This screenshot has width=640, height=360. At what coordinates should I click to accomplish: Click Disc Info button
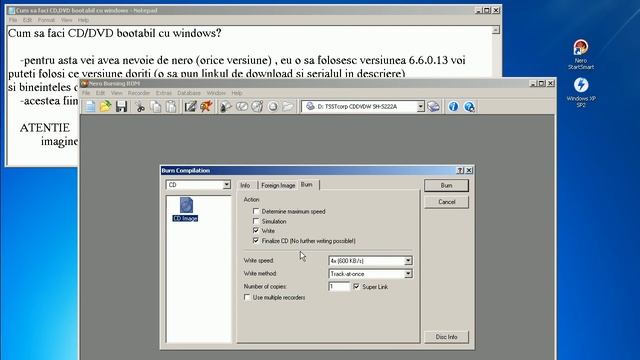447,337
